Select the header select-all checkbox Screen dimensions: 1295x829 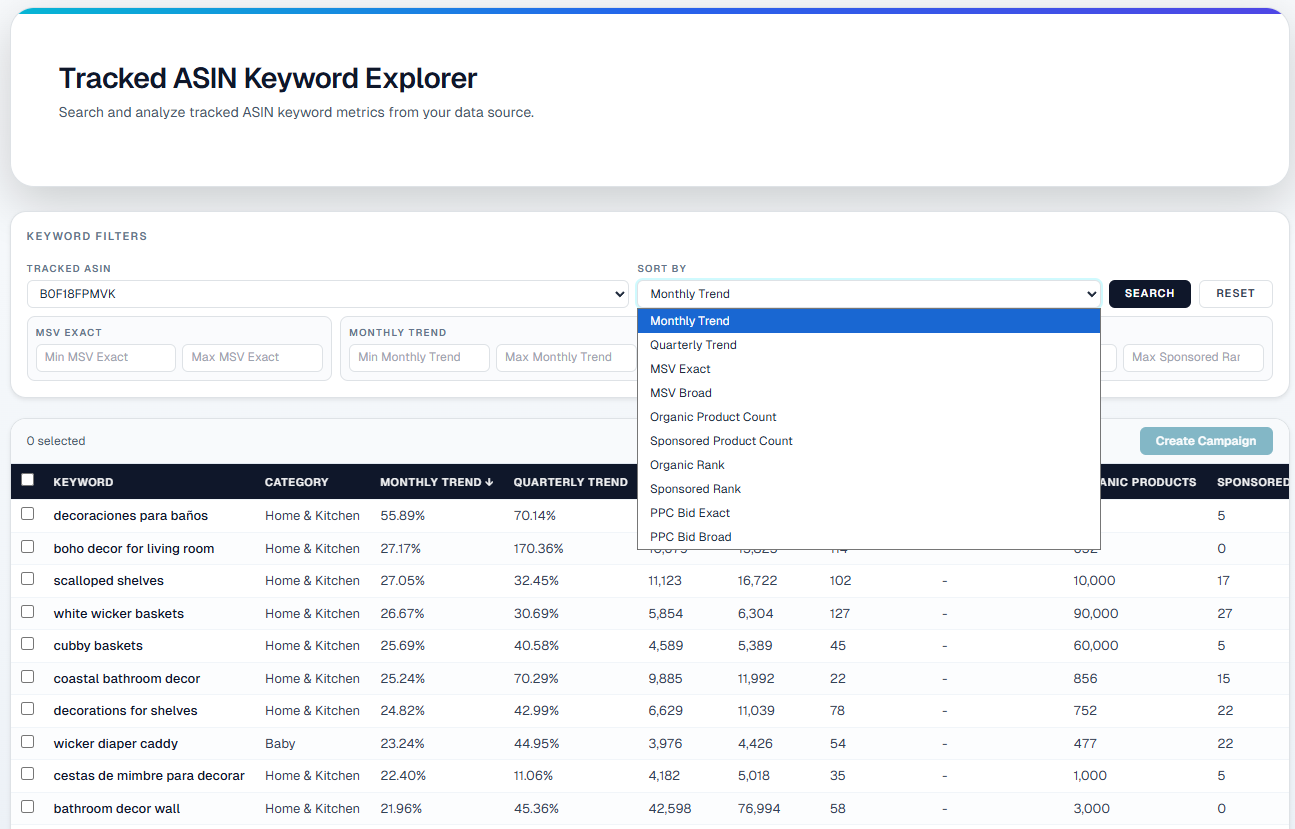pyautogui.click(x=28, y=480)
